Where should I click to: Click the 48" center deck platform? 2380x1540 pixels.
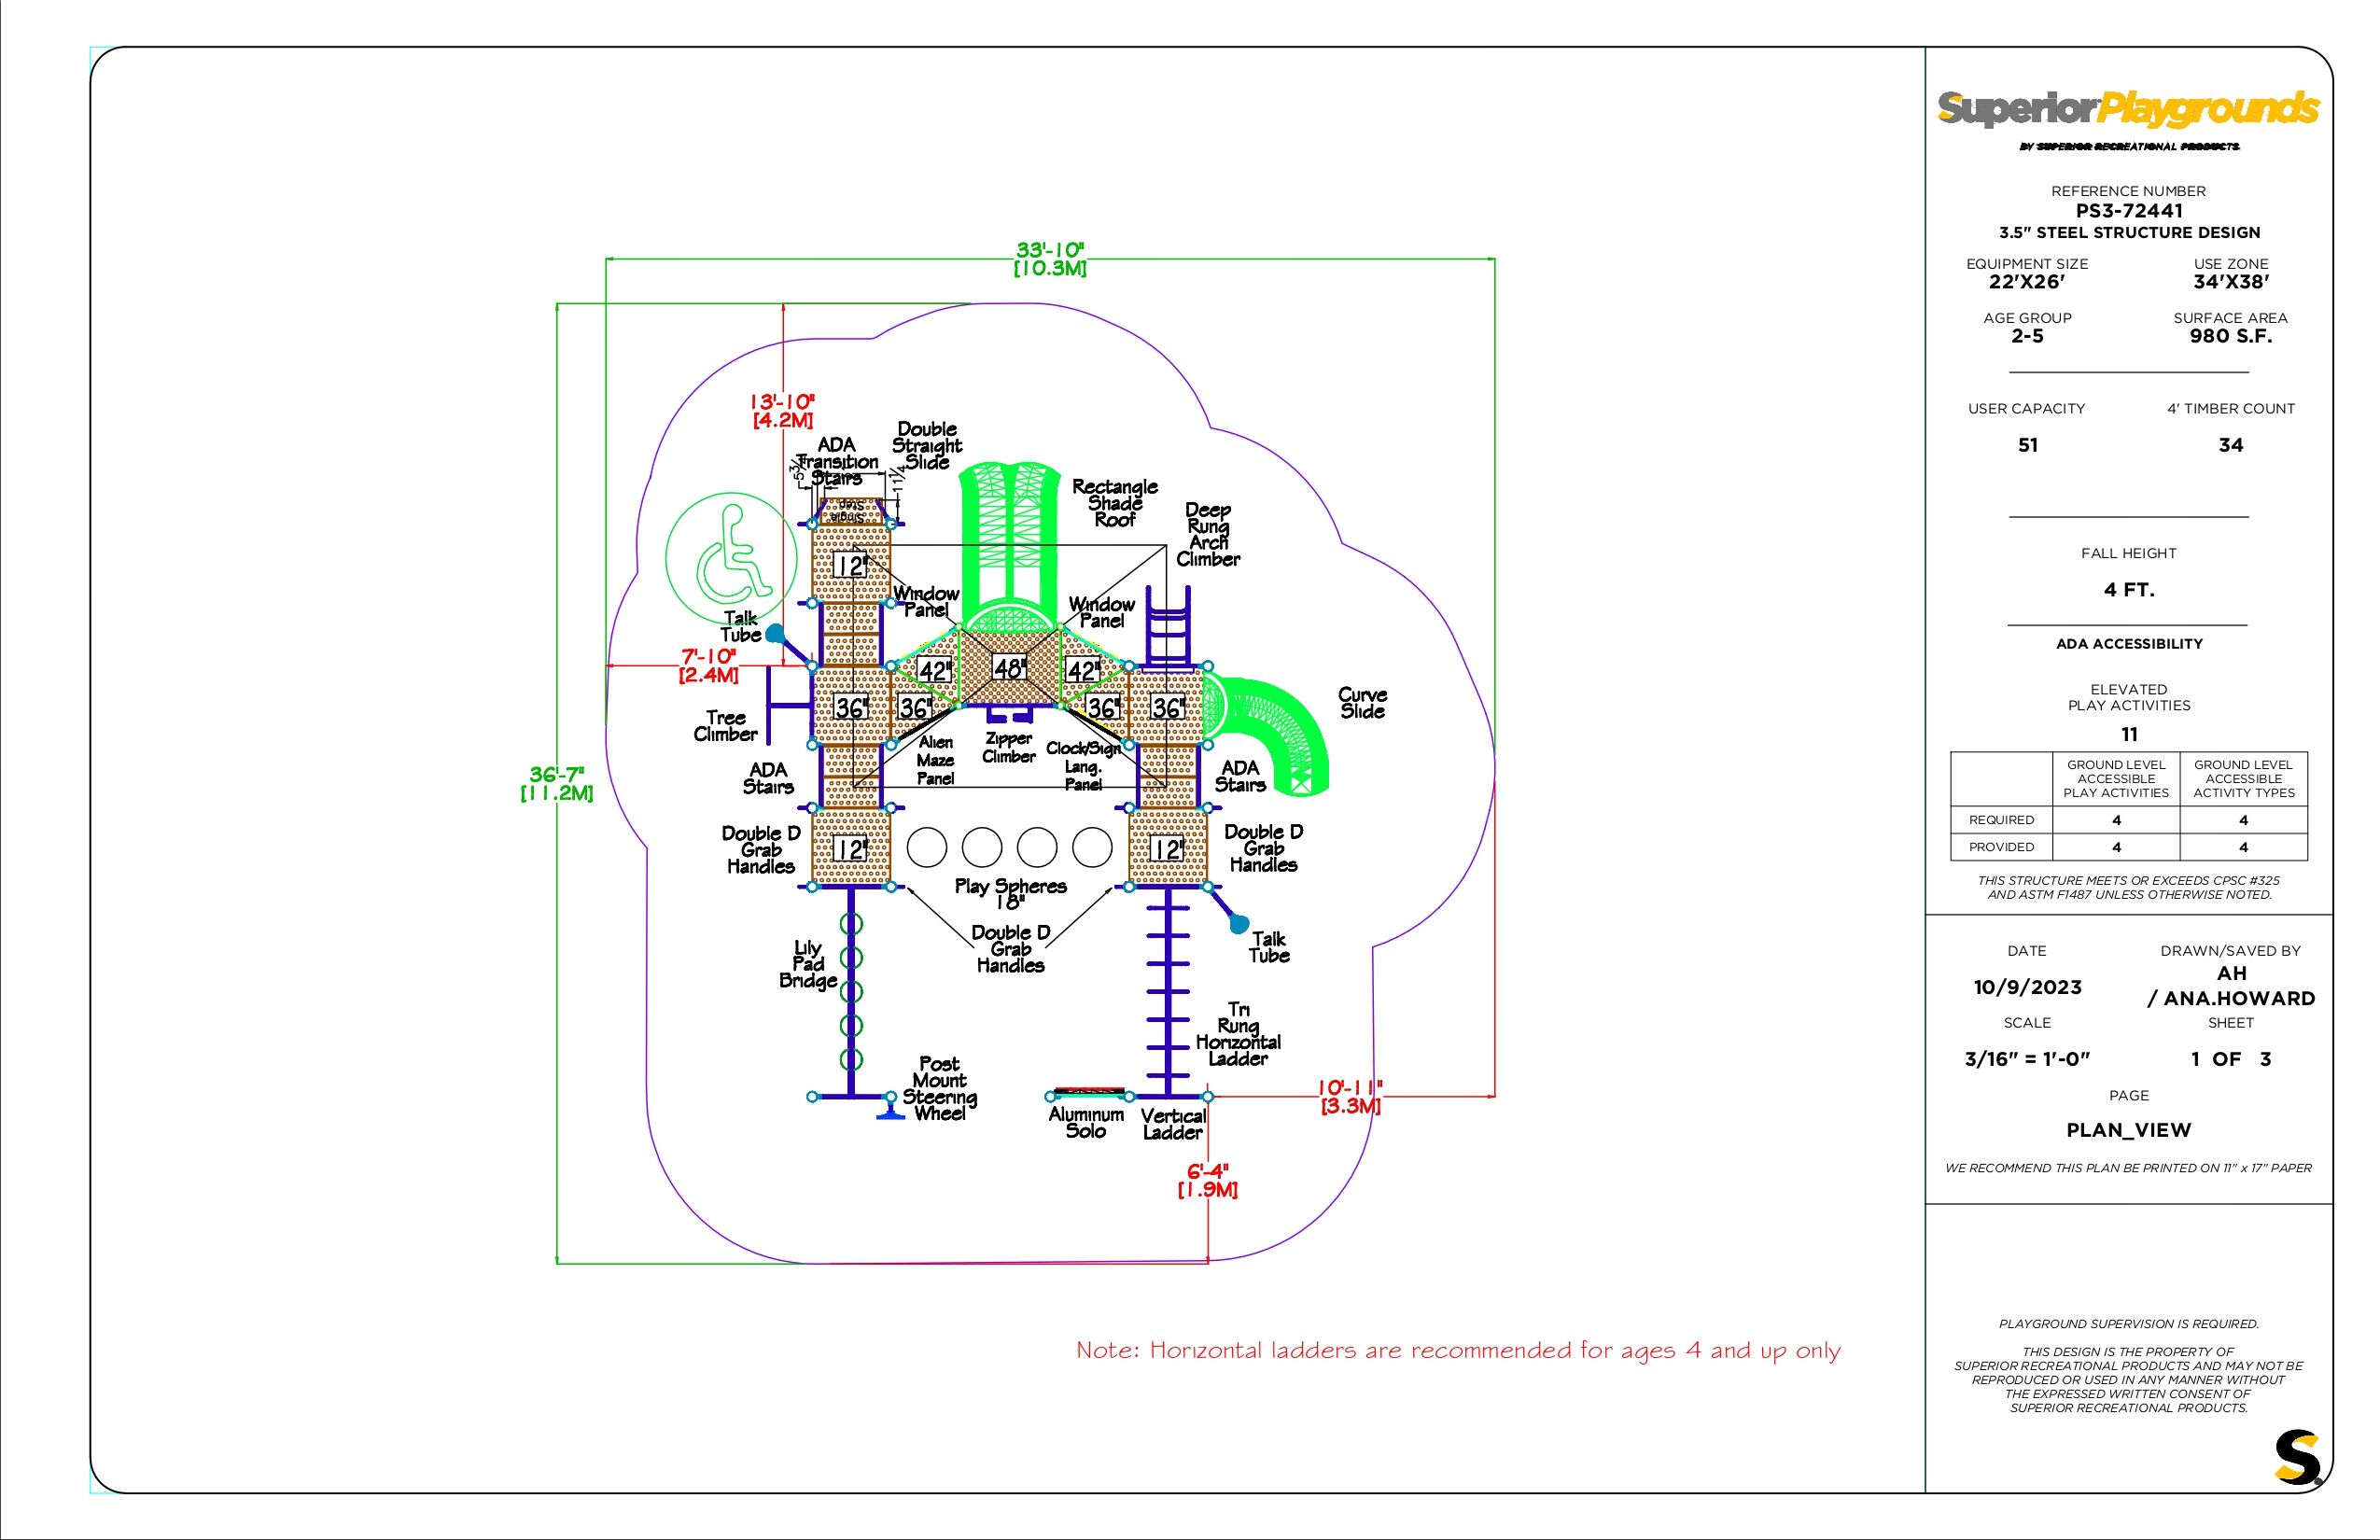tap(1009, 668)
